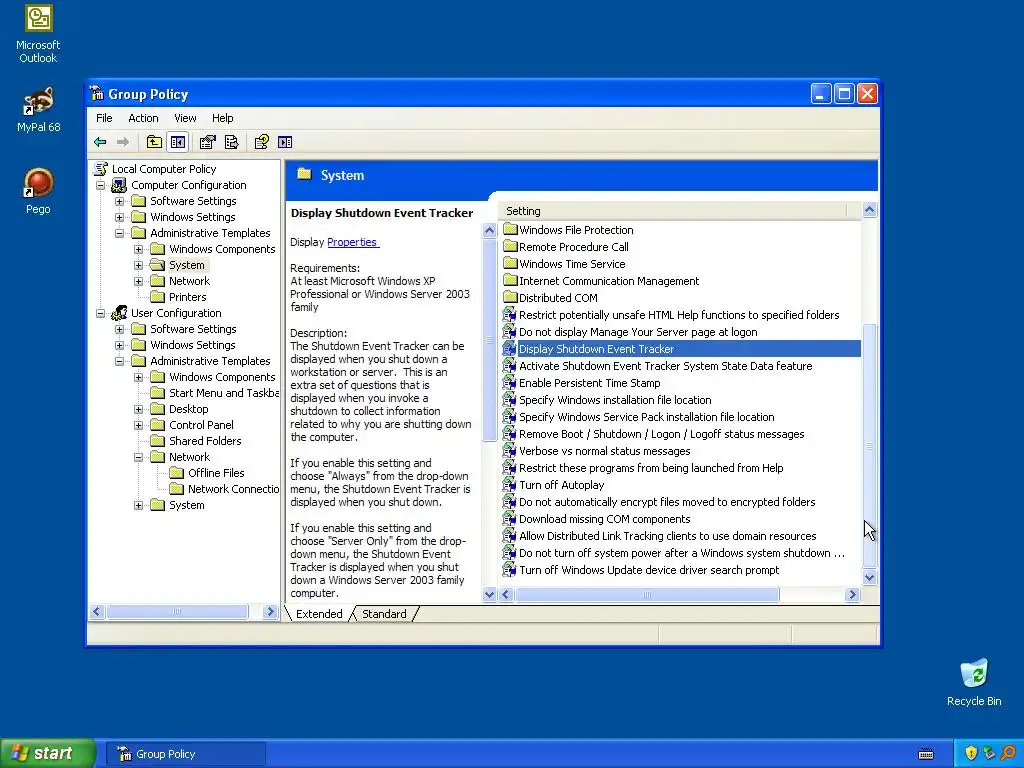Viewport: 1024px width, 768px height.
Task: Click Group Policy taskbar button
Action: (x=186, y=754)
